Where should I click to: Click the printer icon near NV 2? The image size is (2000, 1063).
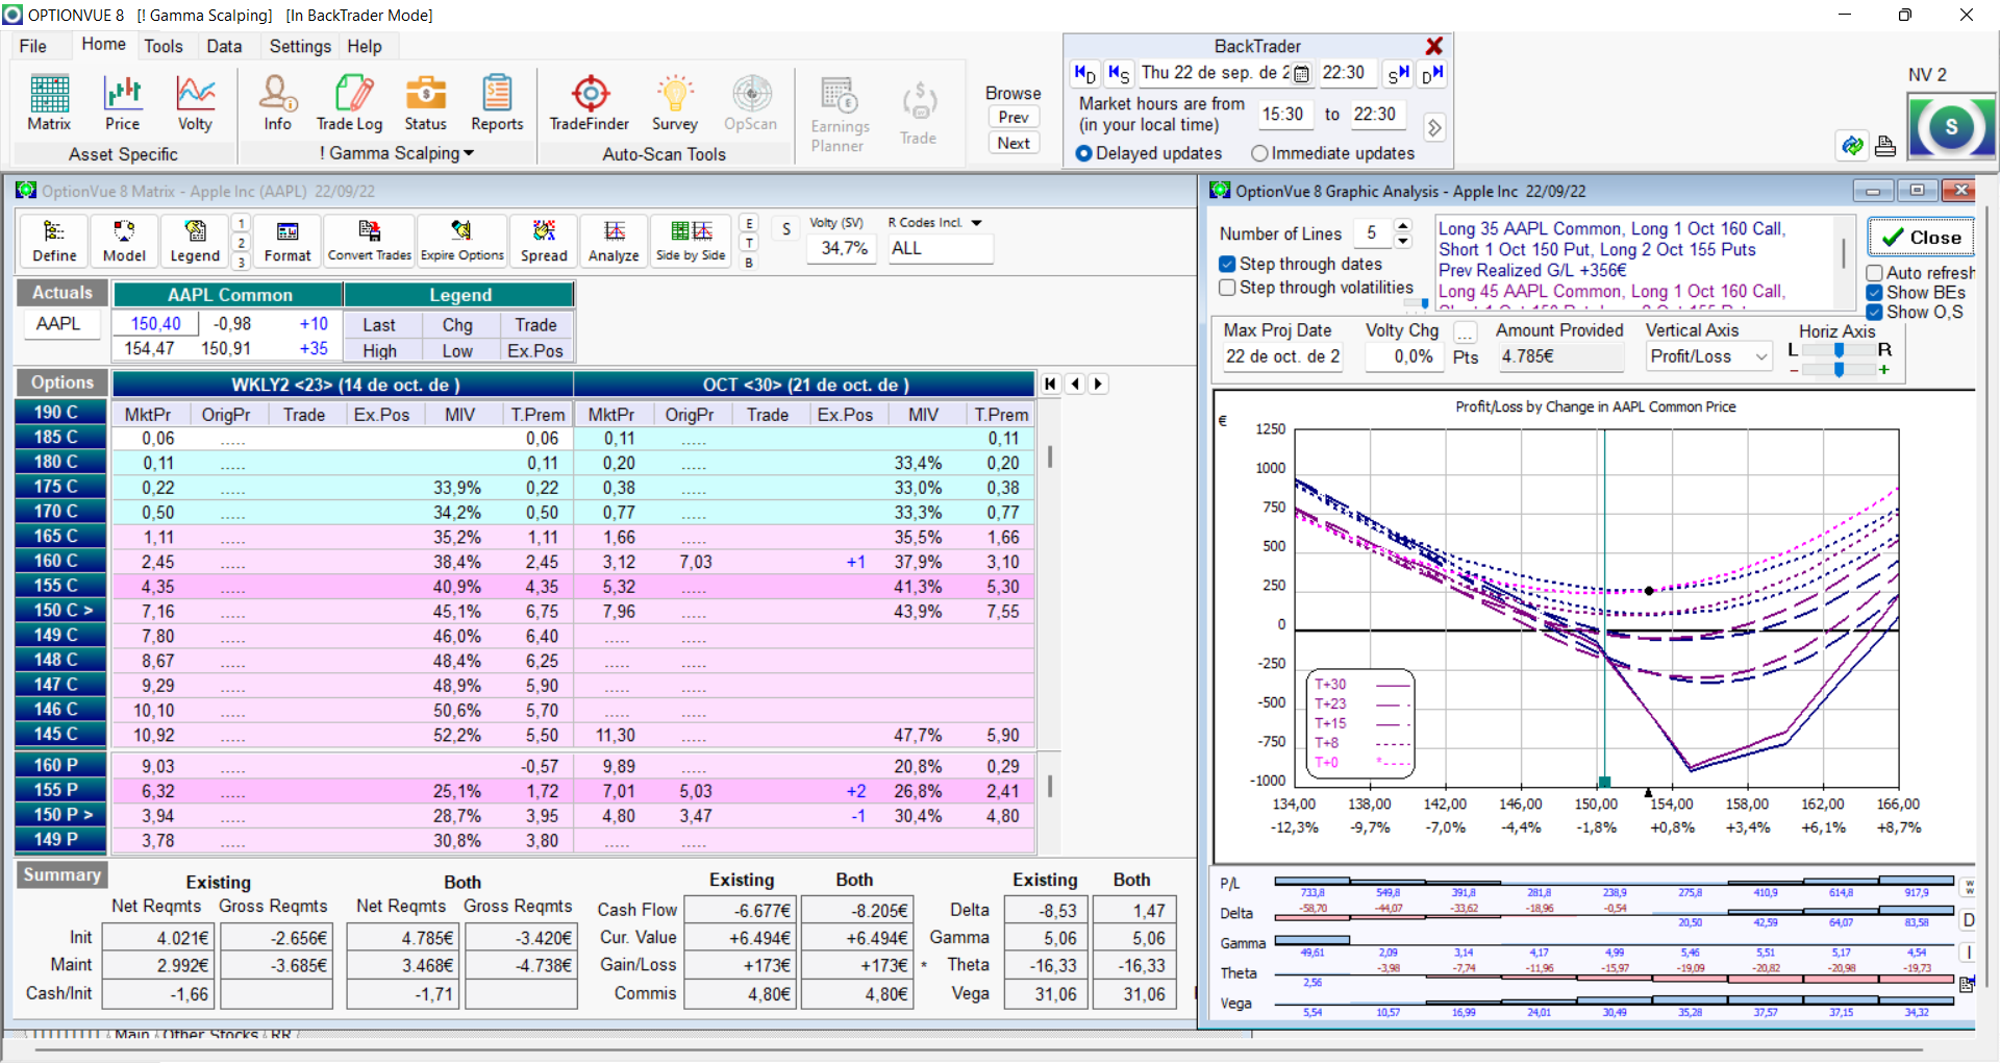[1885, 146]
